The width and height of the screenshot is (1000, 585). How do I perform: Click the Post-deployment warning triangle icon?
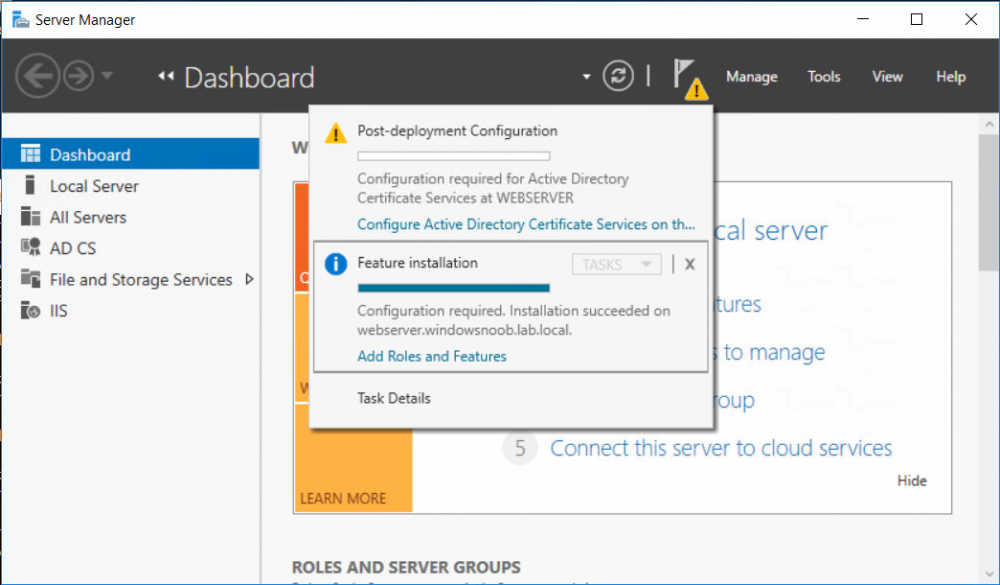pos(335,133)
